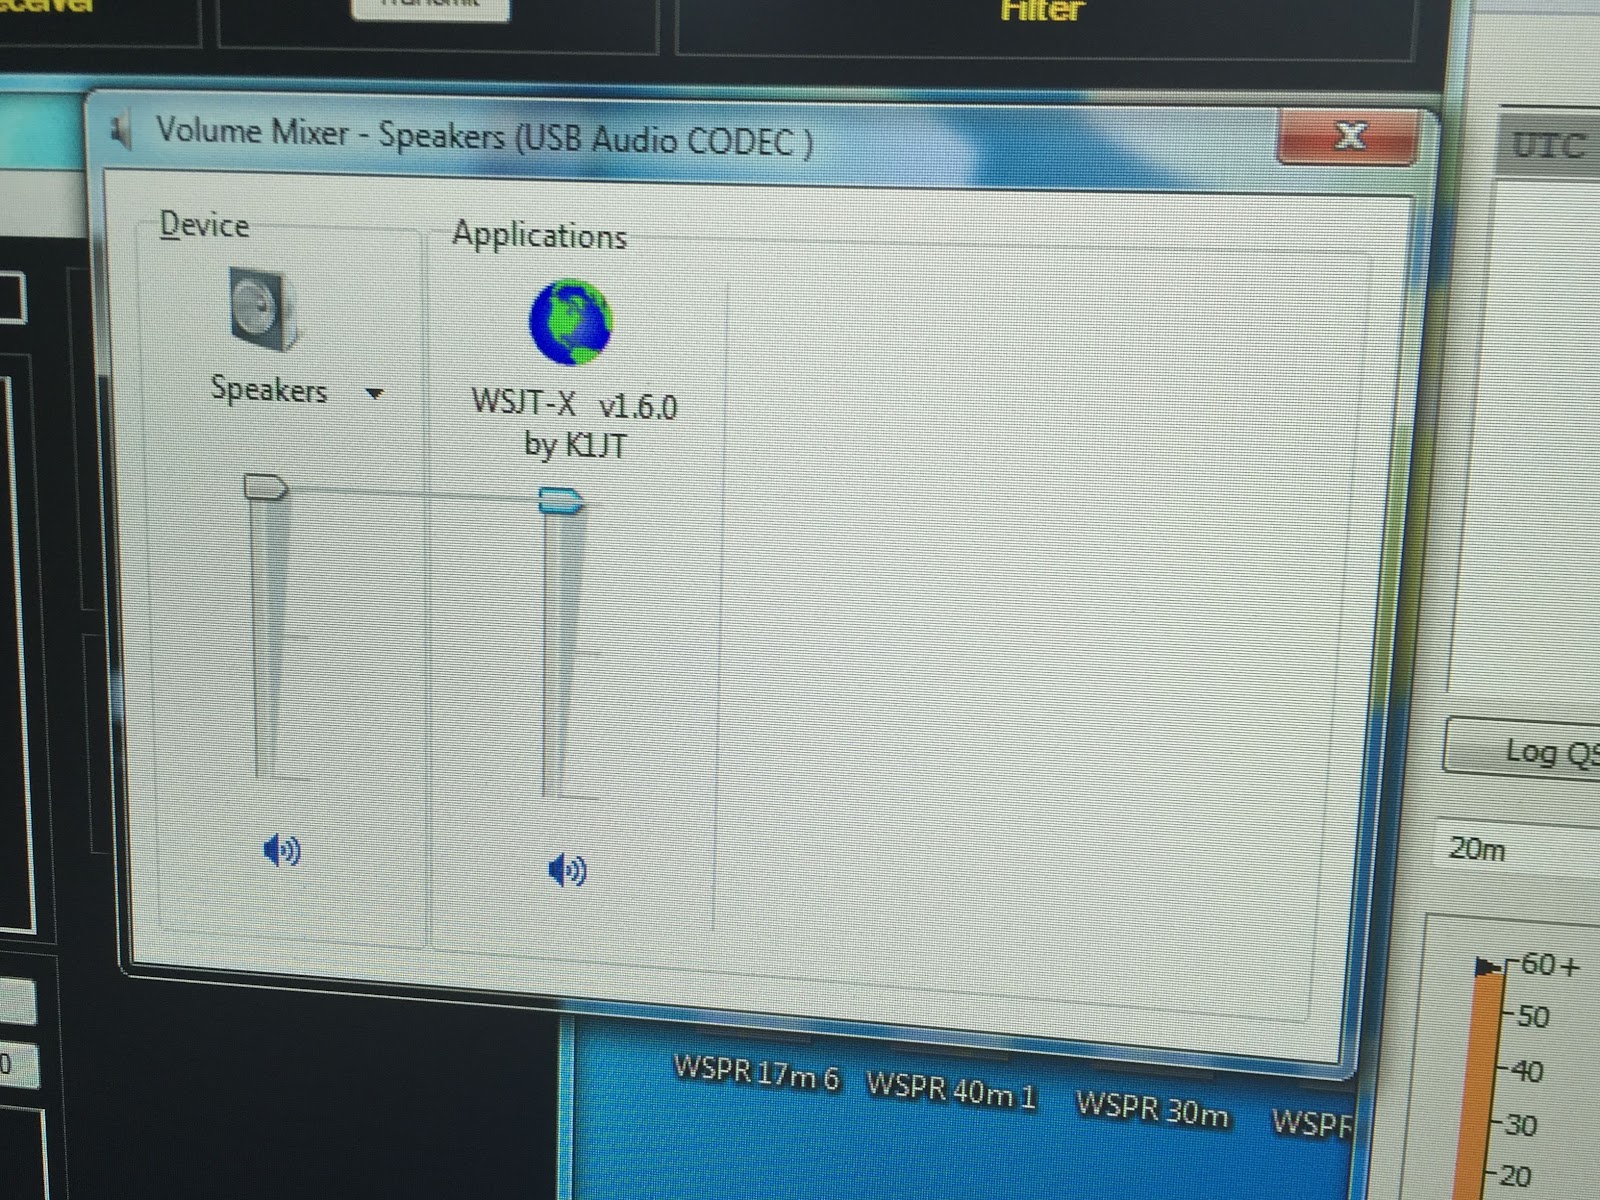Click the Speakers device icon
Viewport: 1600px width, 1200px height.
(263, 309)
